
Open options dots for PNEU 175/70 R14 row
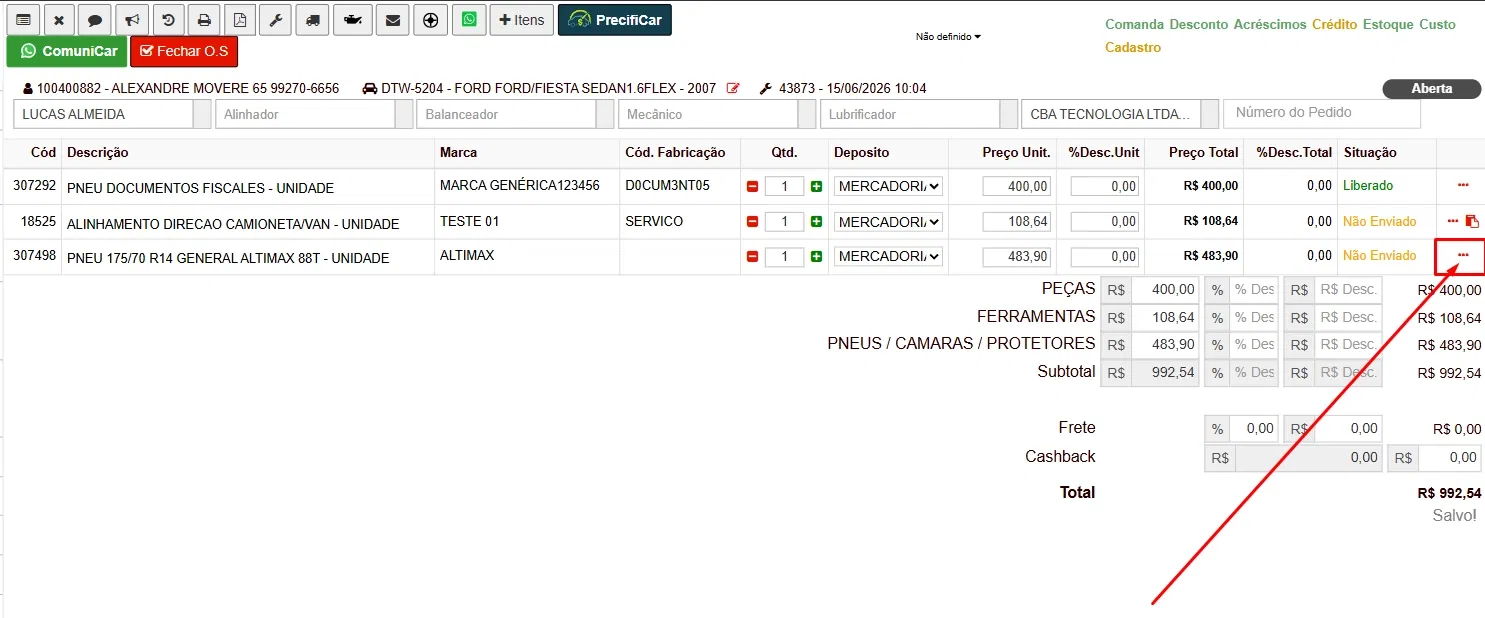pyautogui.click(x=1463, y=255)
